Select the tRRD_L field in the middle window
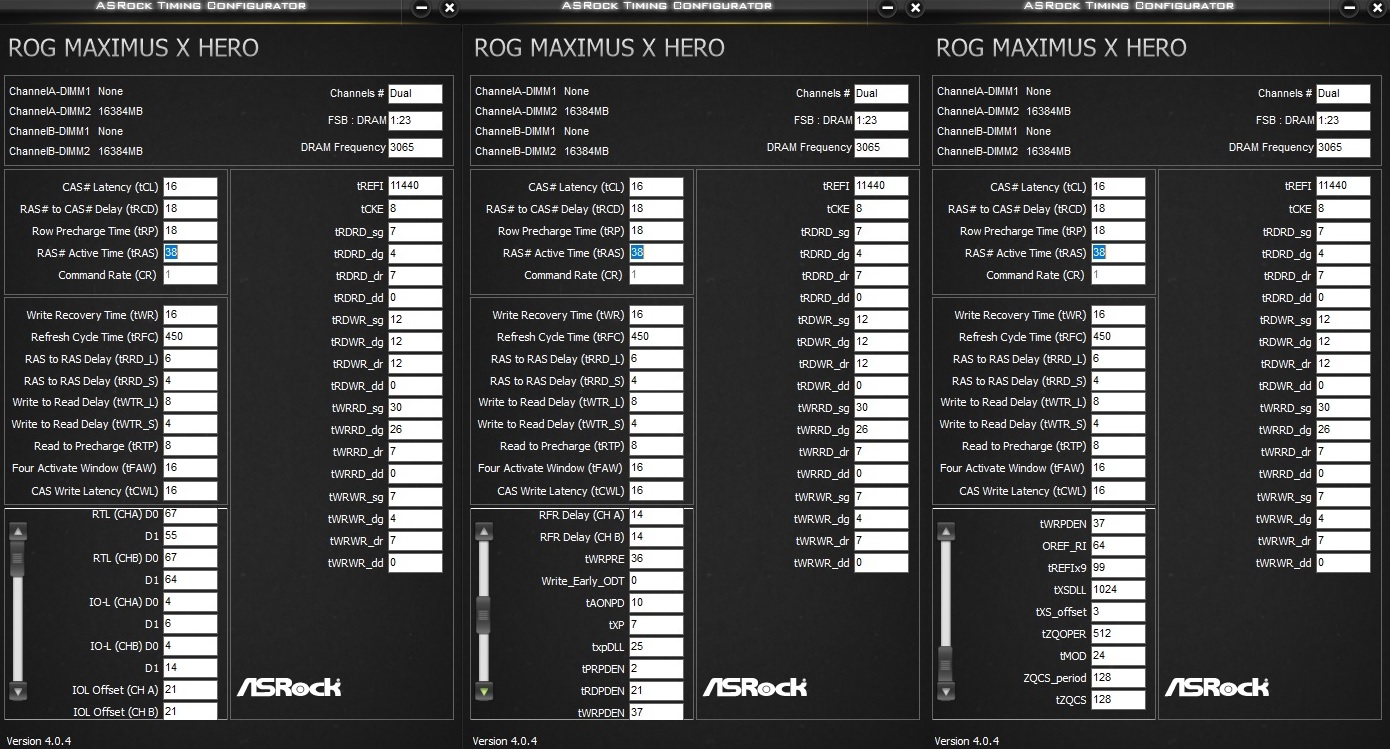 pos(656,359)
